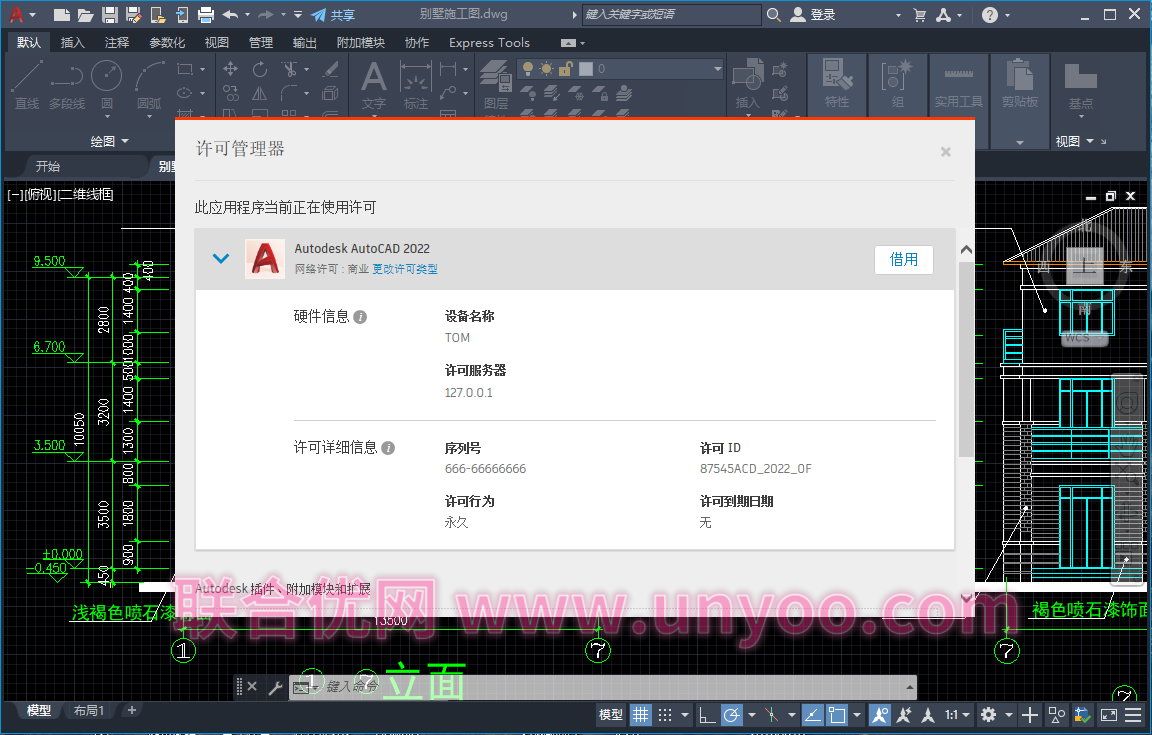Open the Help question mark icon
Screen dimensions: 1152x735
990,15
